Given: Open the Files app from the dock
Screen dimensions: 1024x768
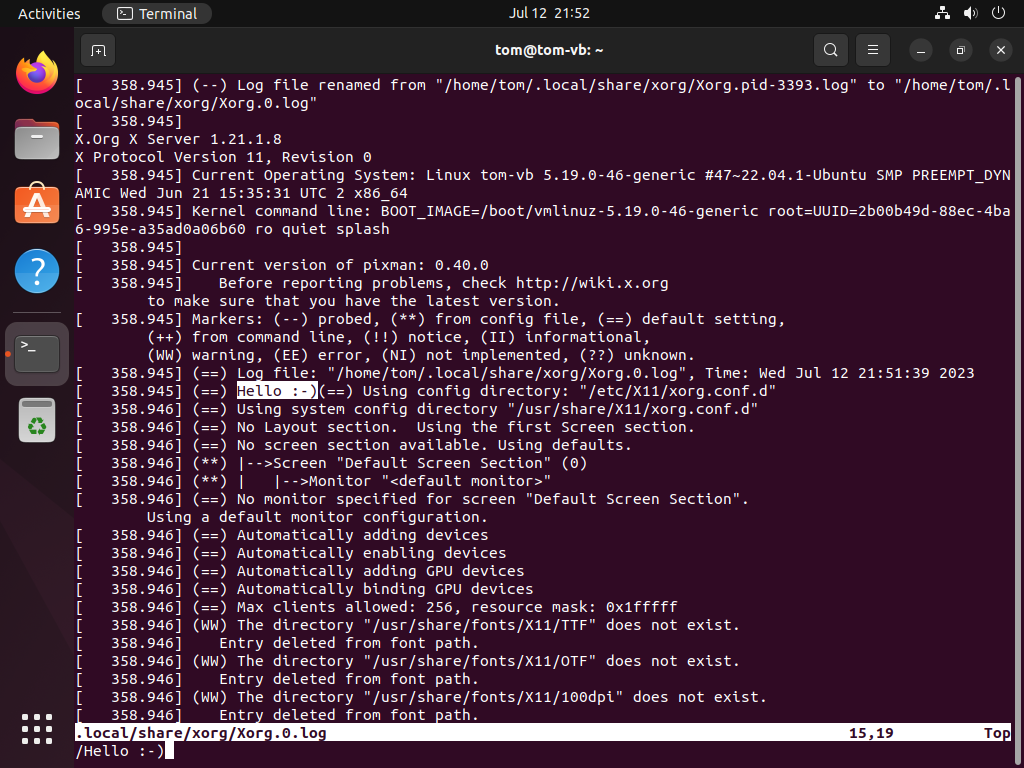Looking at the screenshot, I should [x=36, y=140].
